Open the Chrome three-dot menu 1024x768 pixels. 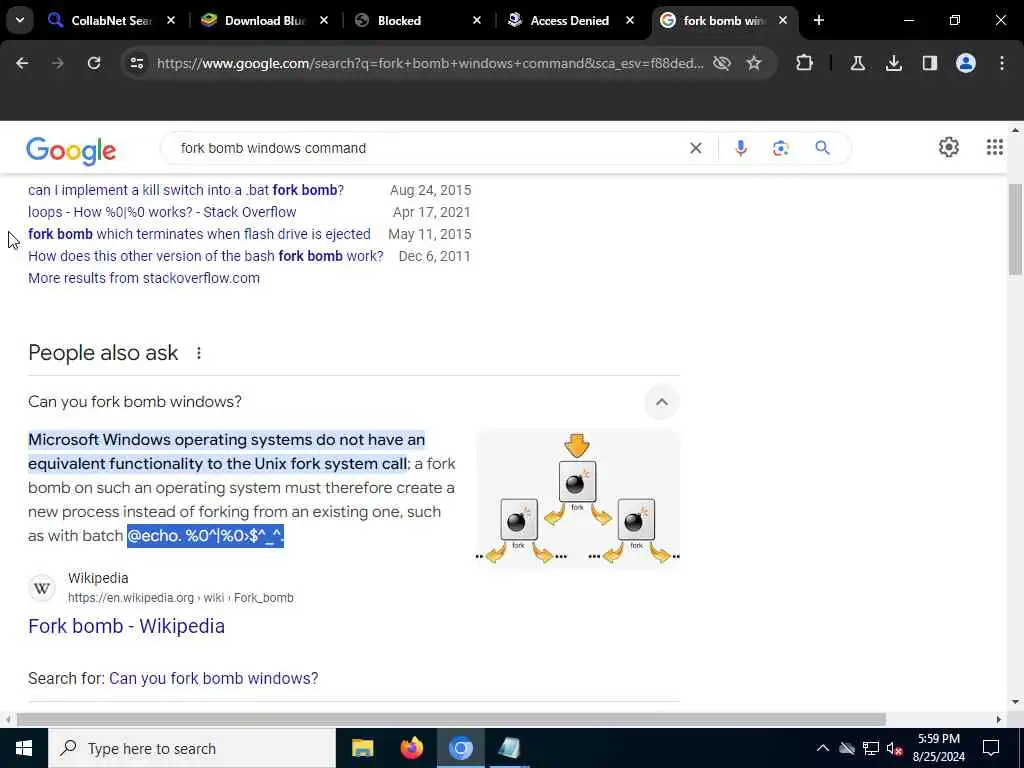coord(1002,63)
